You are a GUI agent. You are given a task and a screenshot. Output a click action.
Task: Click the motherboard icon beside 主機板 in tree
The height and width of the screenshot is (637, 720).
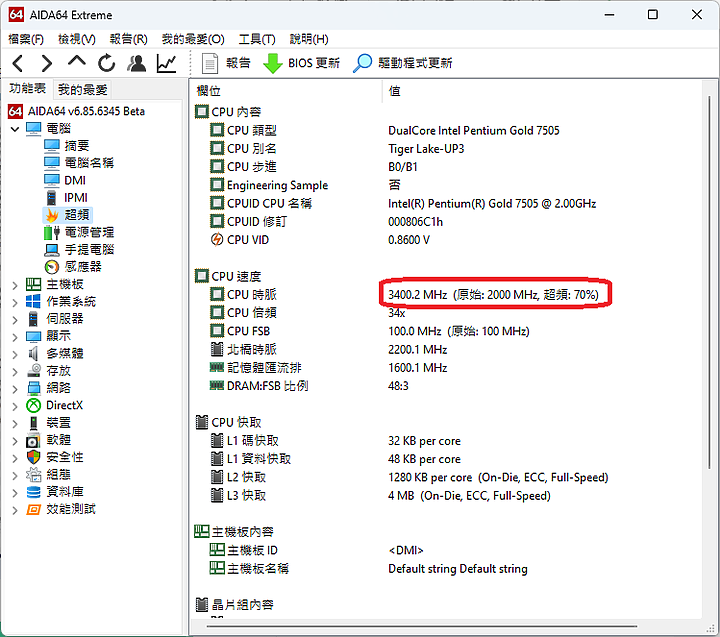click(x=34, y=284)
